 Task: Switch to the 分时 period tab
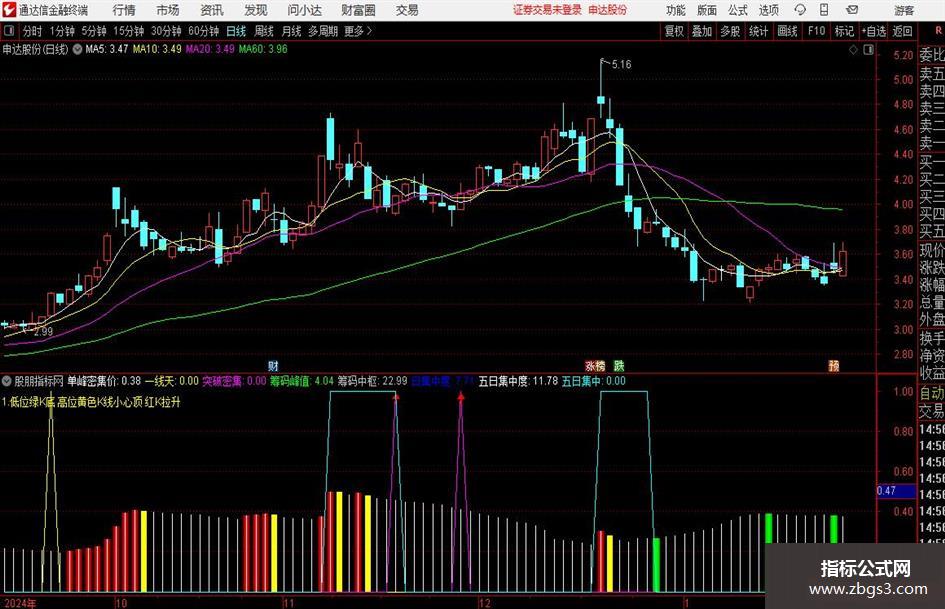32,31
